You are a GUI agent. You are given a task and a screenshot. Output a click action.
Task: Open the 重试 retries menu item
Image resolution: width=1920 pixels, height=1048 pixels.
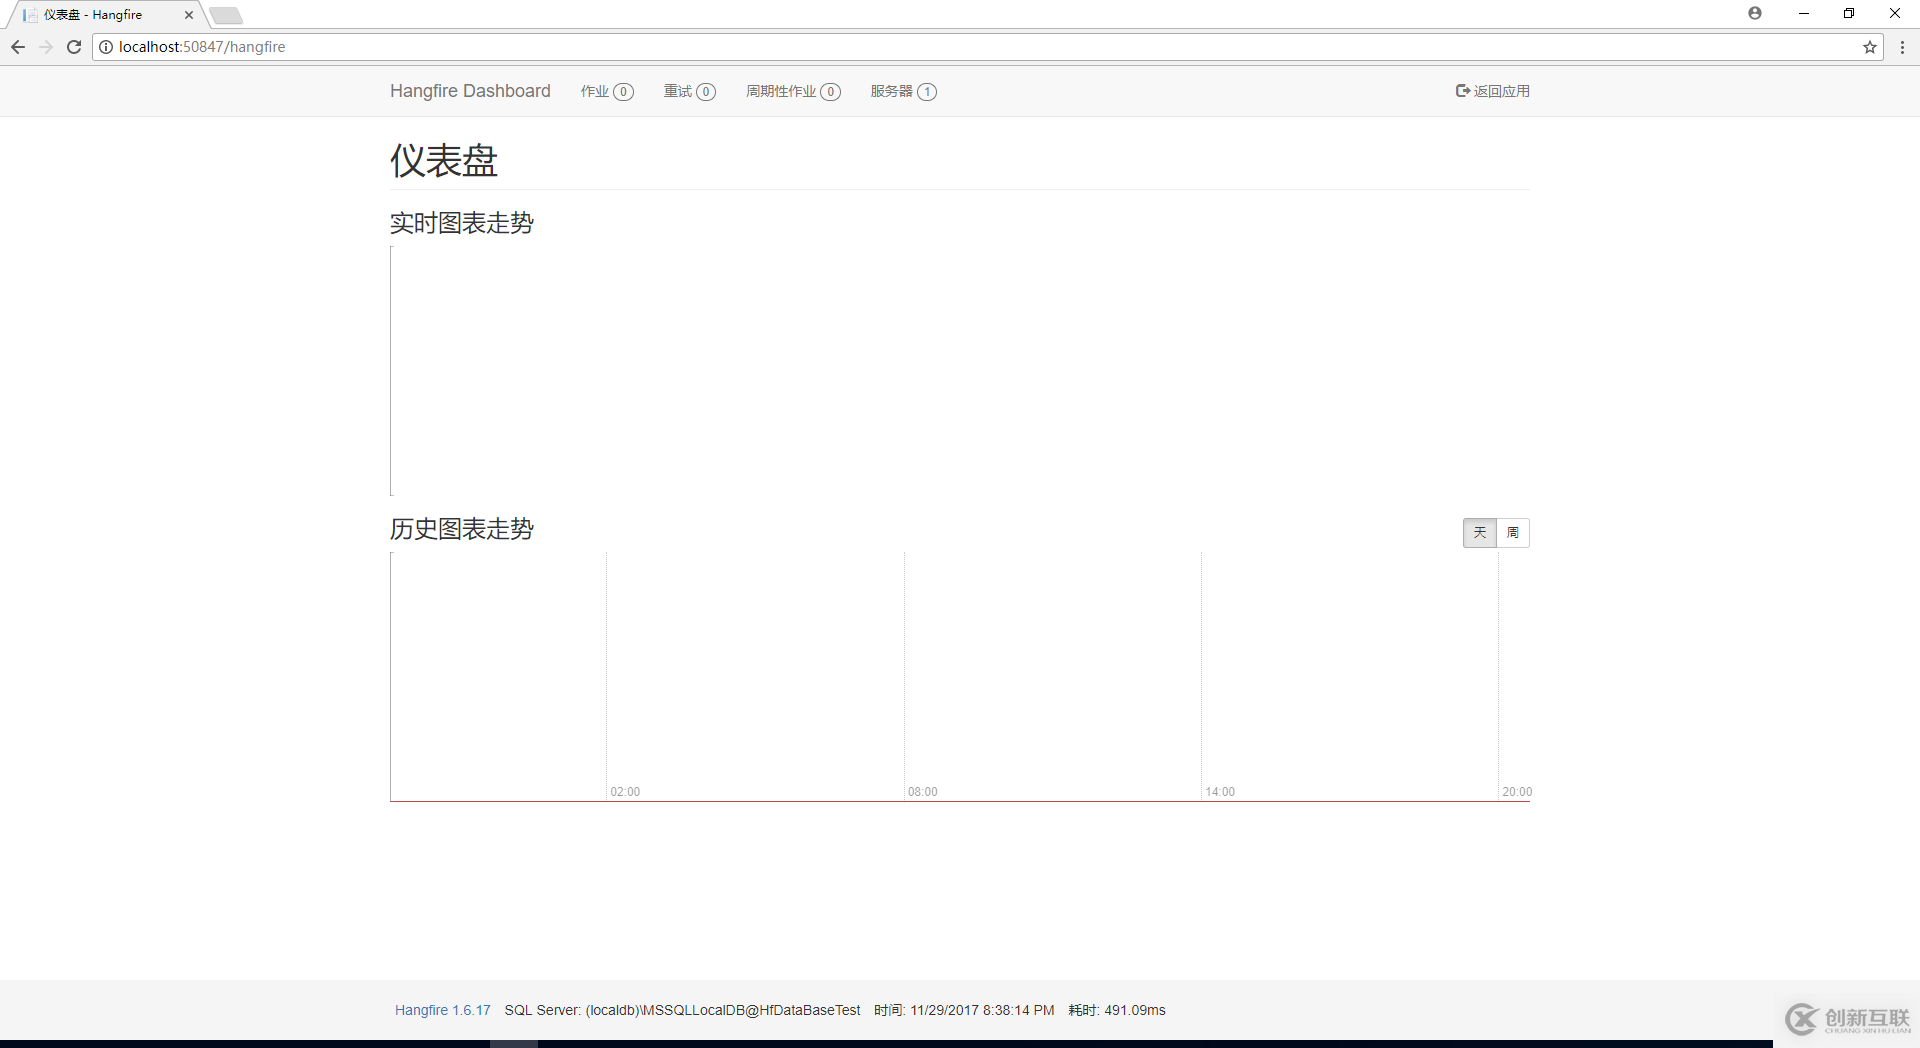(689, 91)
